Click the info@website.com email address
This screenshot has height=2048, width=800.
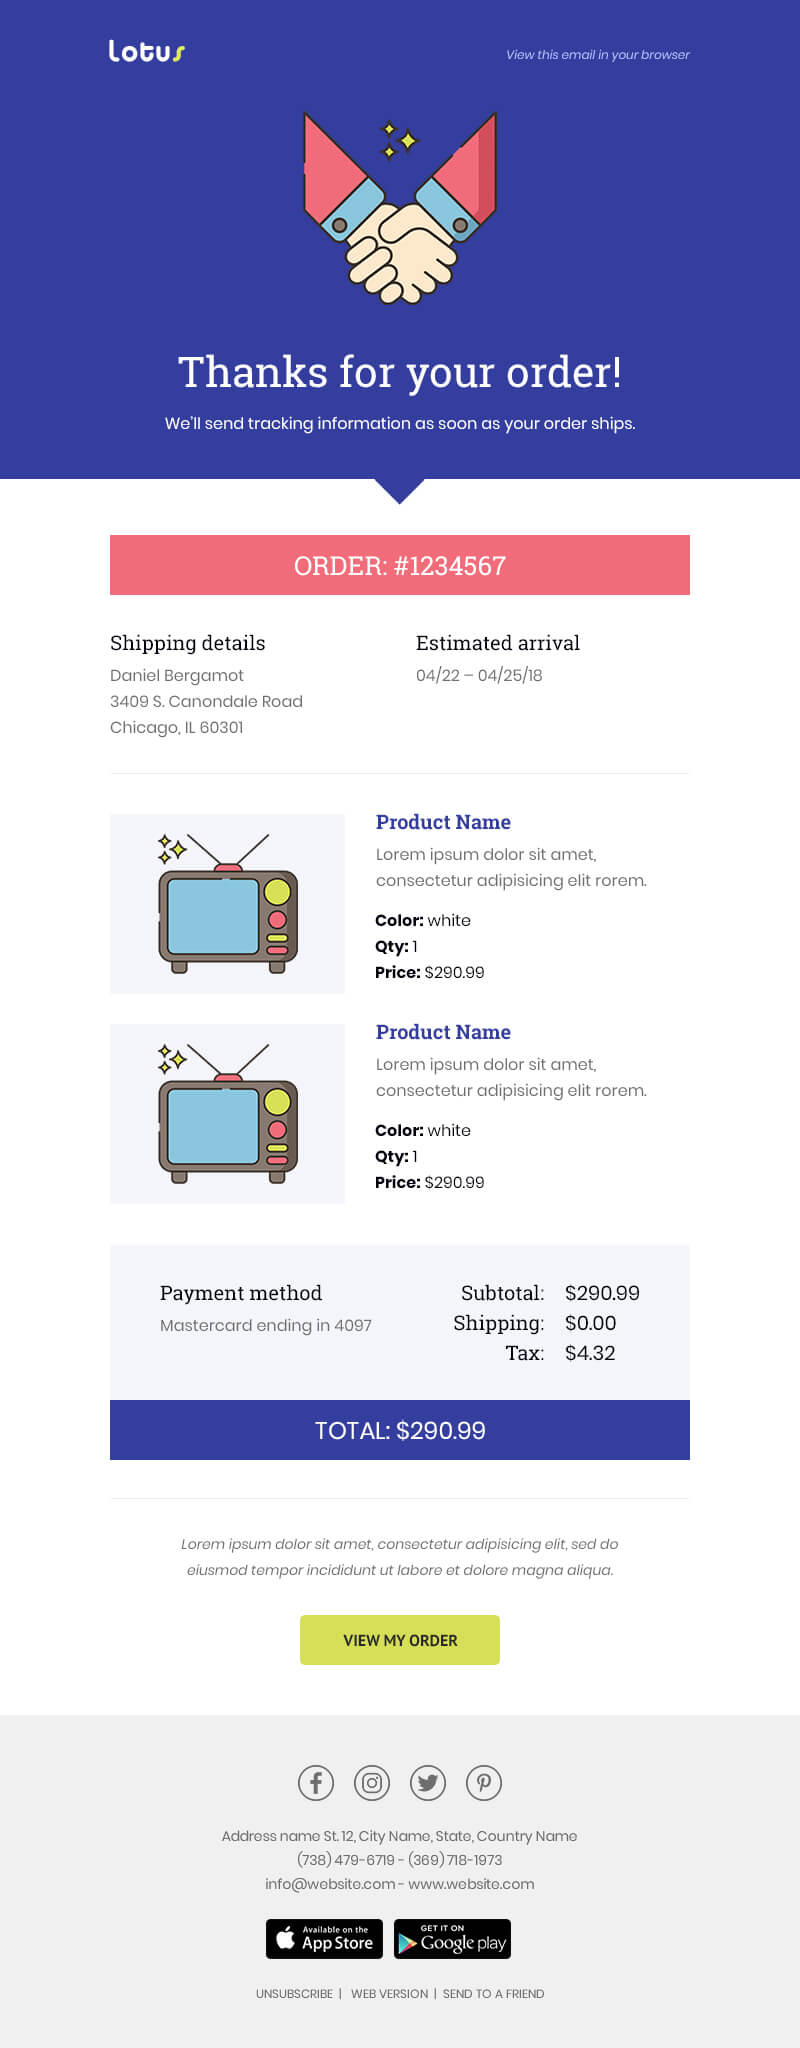[x=330, y=1884]
